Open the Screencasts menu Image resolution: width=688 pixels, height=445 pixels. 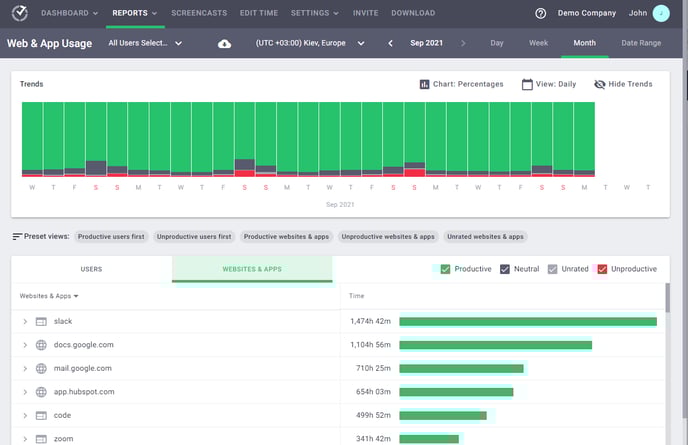tap(199, 13)
